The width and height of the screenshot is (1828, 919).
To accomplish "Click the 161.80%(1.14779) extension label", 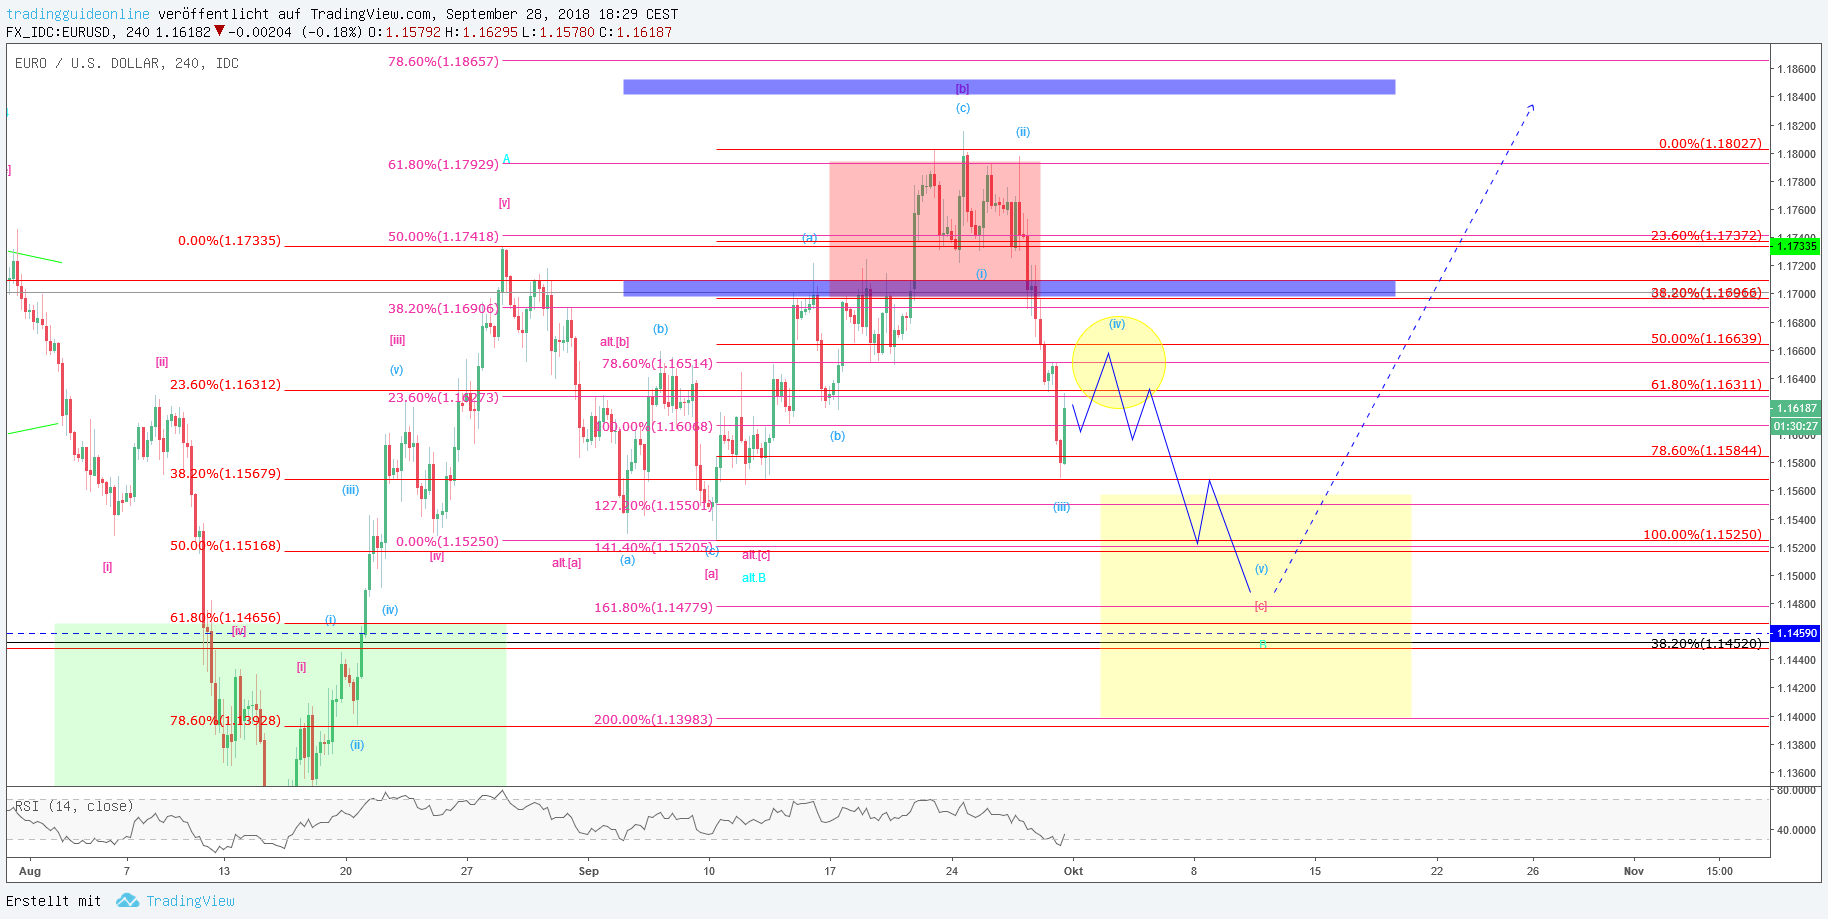I will [x=653, y=607].
